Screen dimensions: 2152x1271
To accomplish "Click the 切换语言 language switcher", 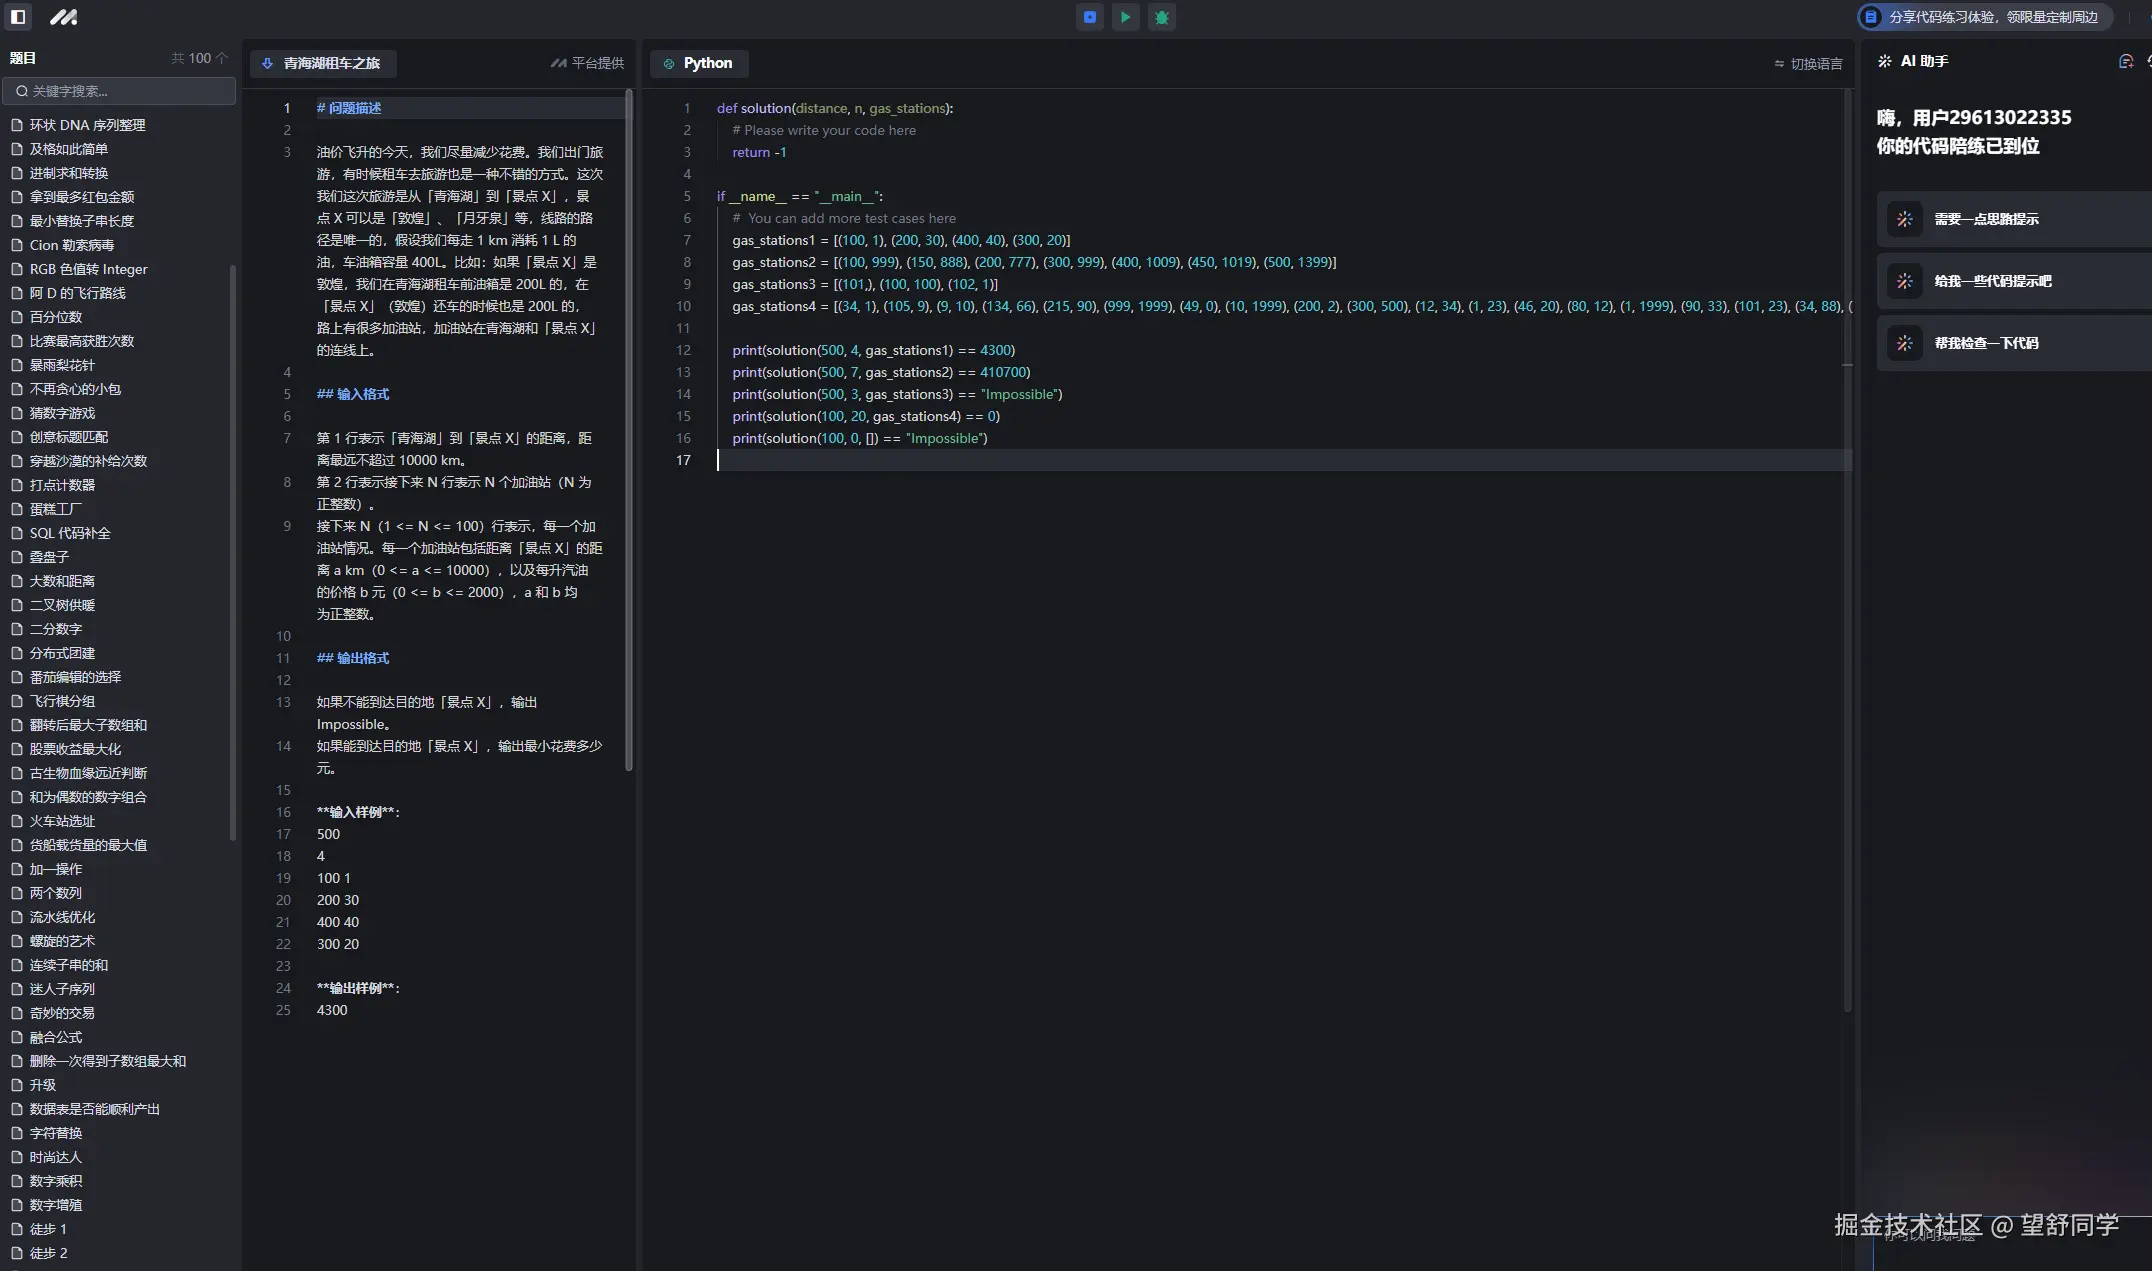I will tap(1808, 63).
